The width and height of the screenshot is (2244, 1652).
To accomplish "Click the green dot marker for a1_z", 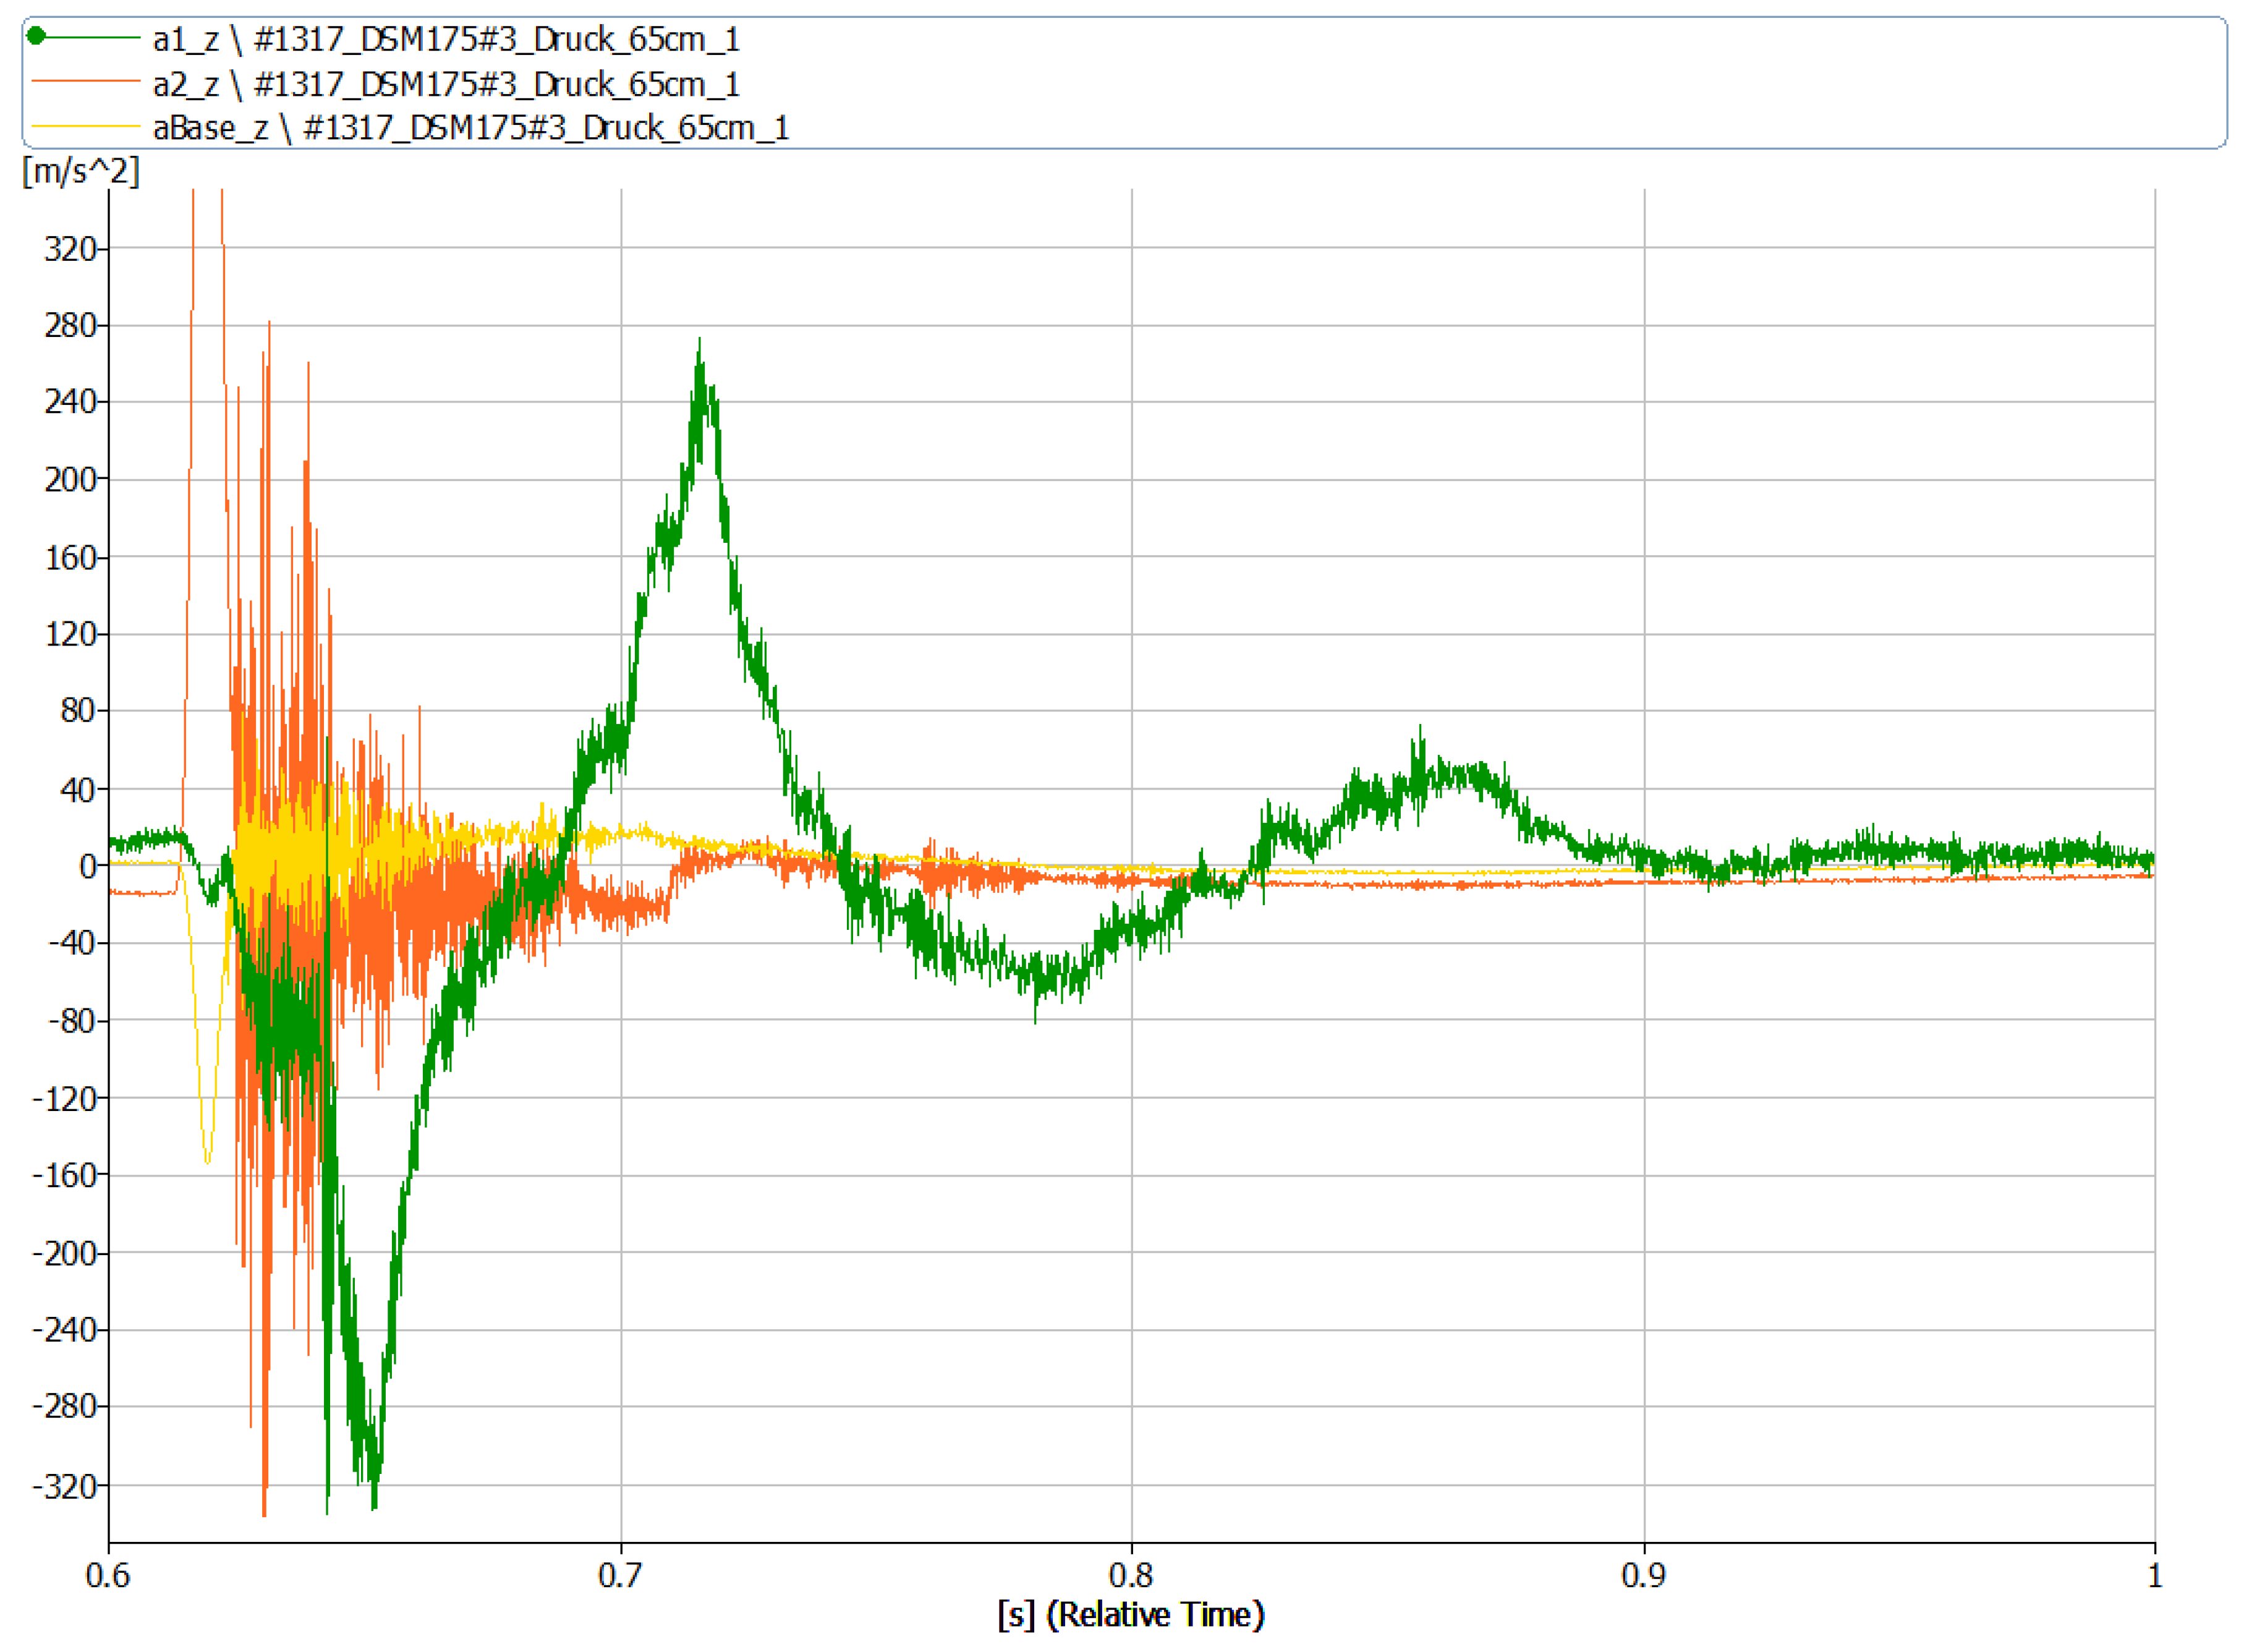I will tap(36, 37).
